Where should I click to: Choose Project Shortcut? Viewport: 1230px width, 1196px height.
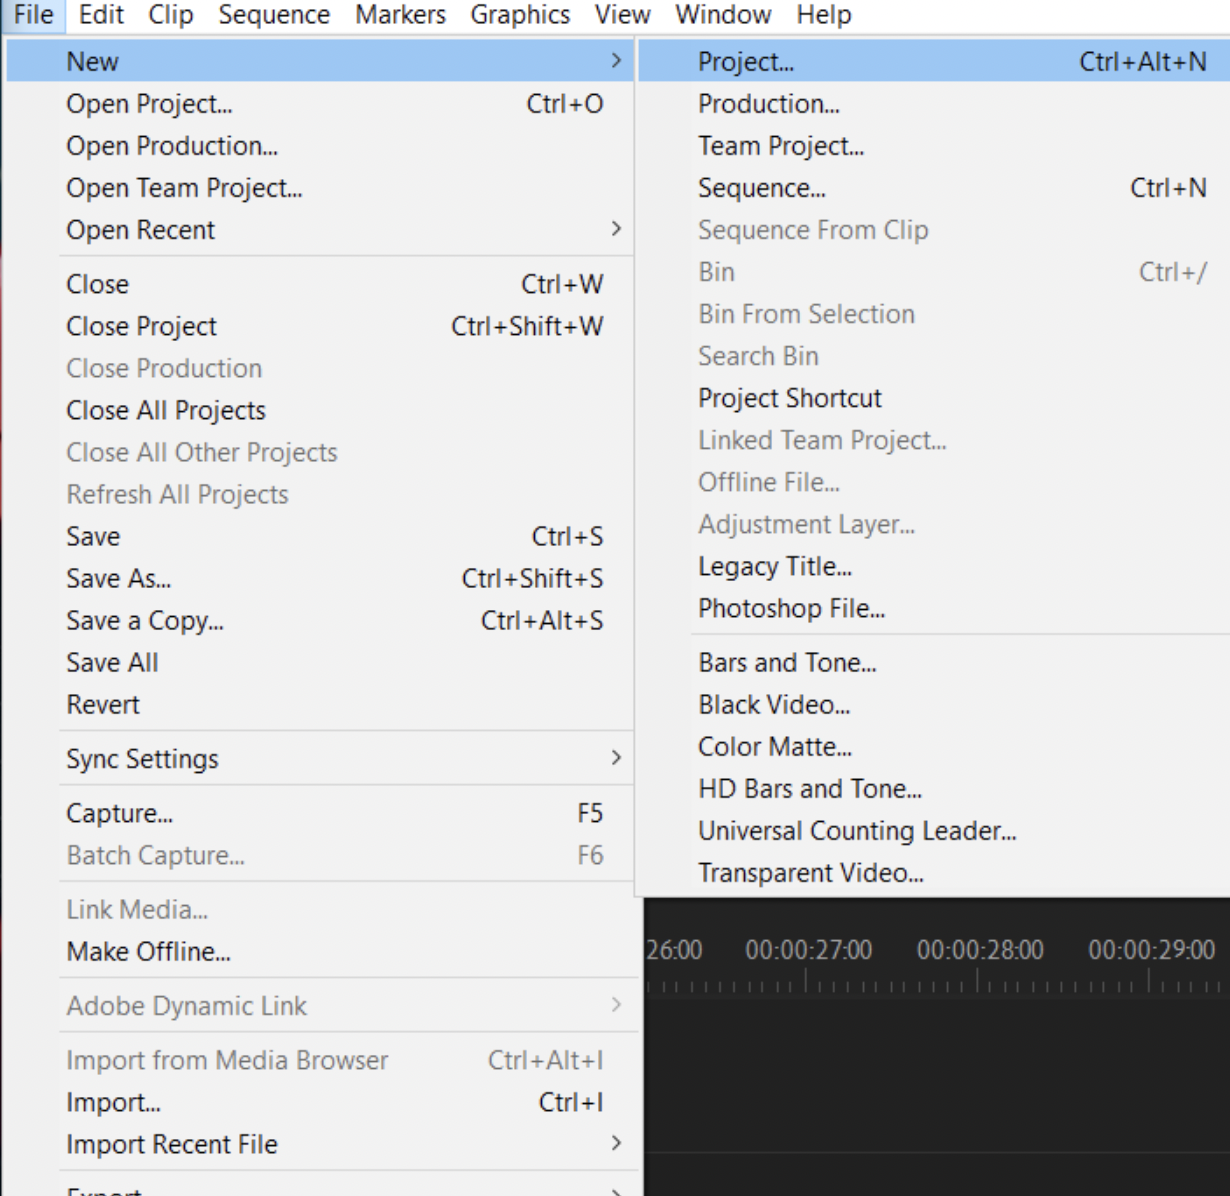tap(934, 398)
